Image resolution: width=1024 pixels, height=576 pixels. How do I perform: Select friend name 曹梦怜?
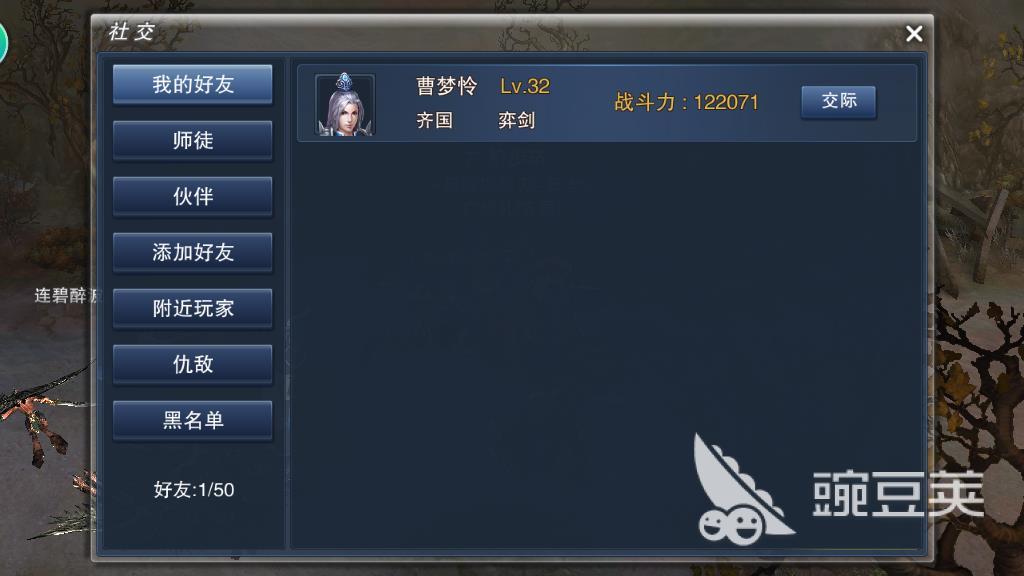[x=447, y=86]
